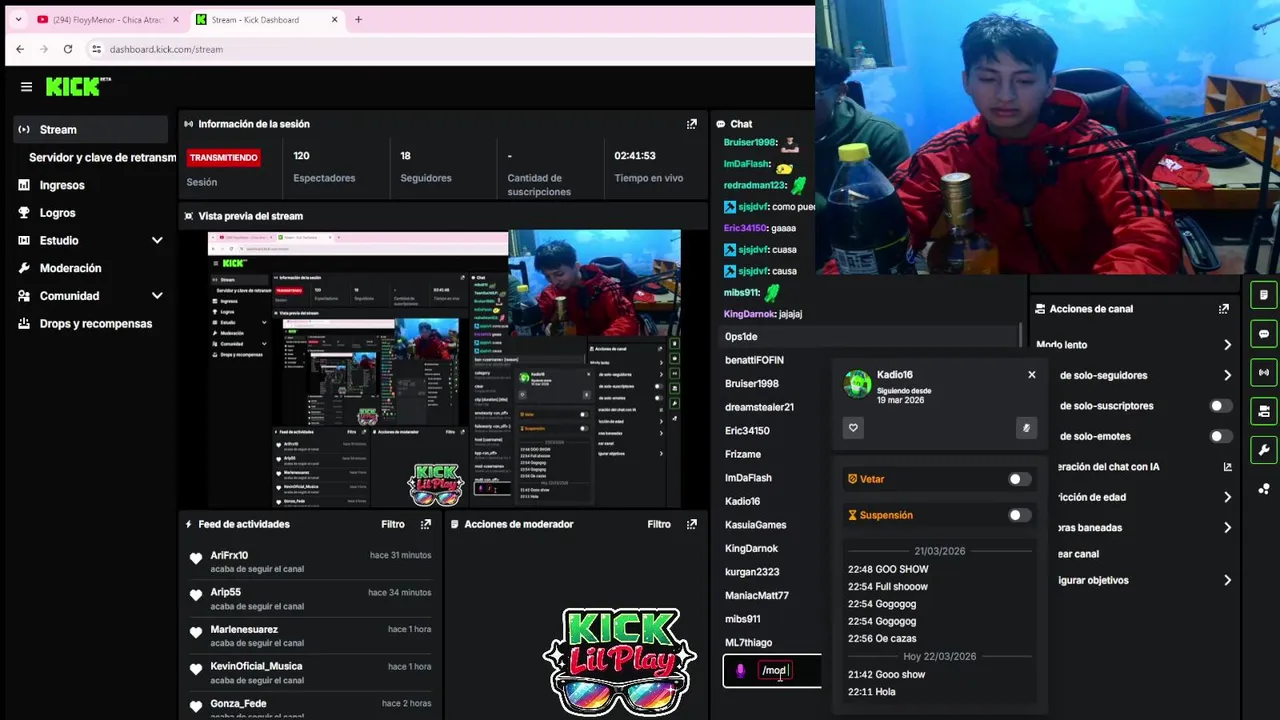
Task: Open the chat AI moderation external link icon
Action: [x=1227, y=467]
